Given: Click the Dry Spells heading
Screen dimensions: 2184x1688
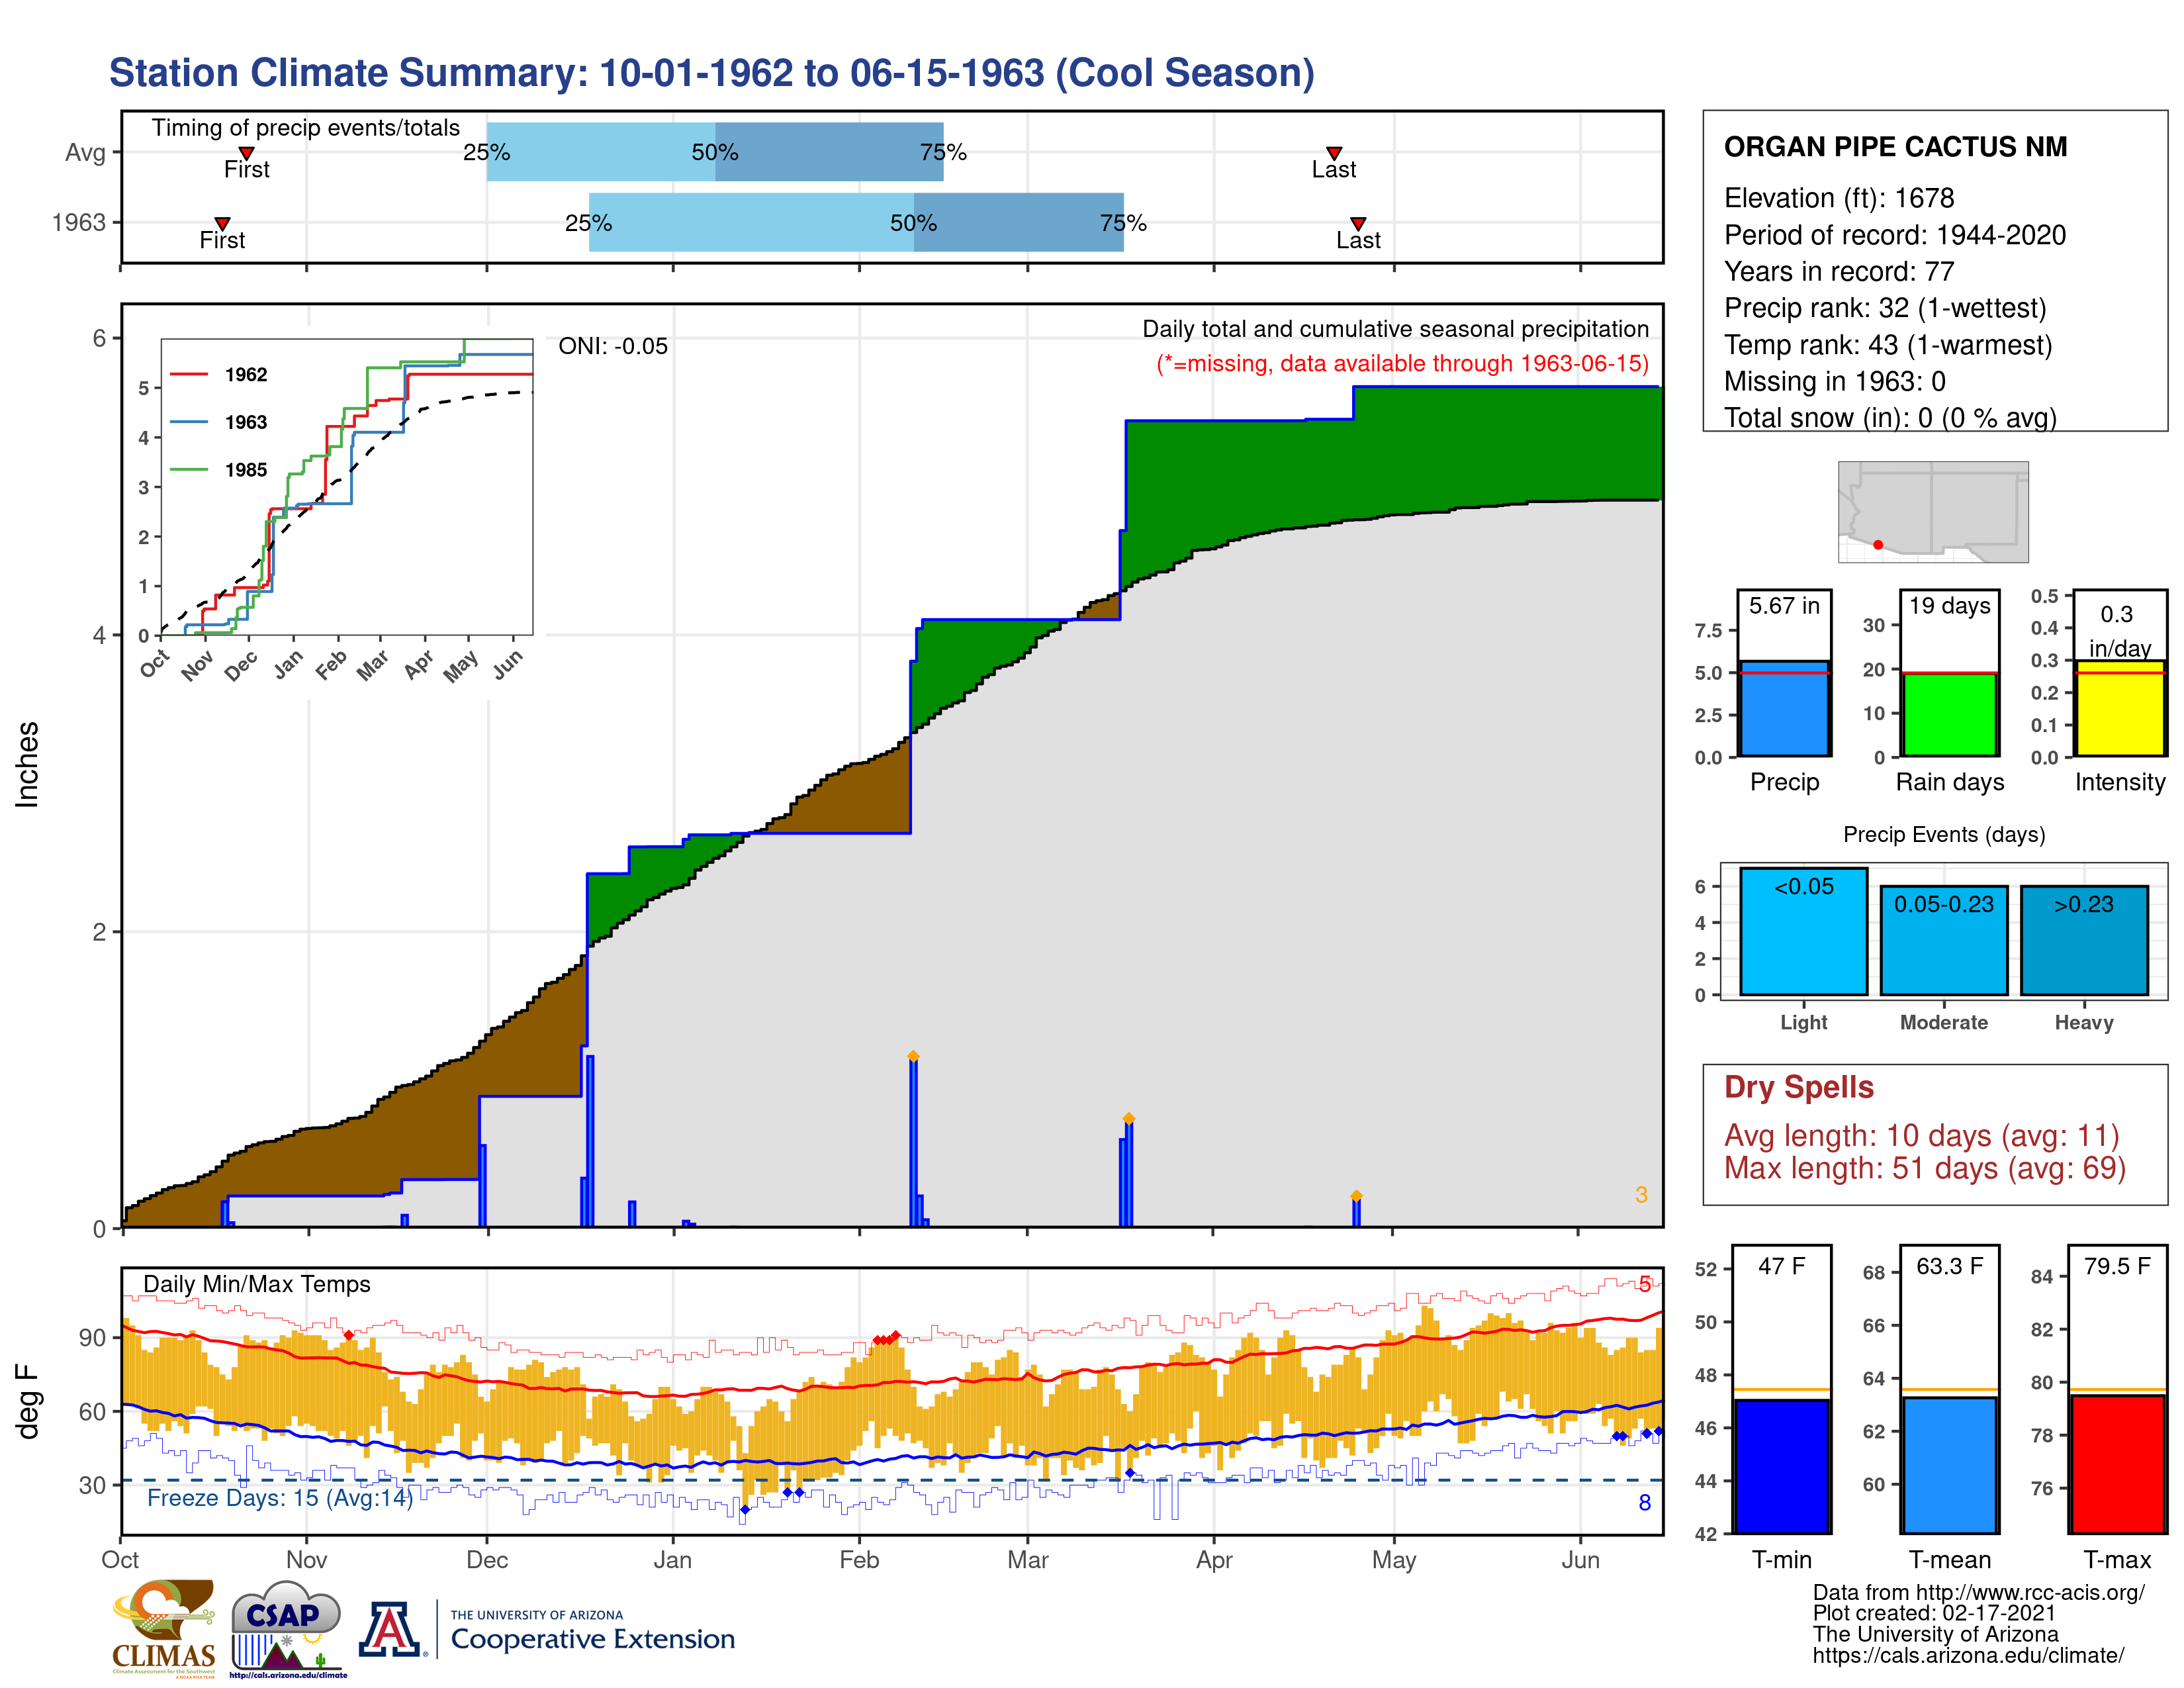Looking at the screenshot, I should click(1798, 1087).
